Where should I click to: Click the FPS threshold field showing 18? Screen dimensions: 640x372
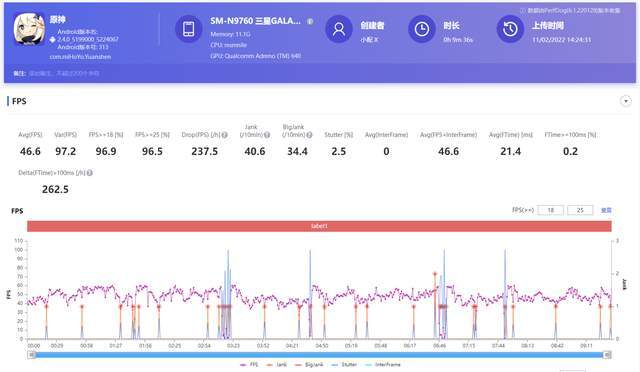(x=551, y=210)
